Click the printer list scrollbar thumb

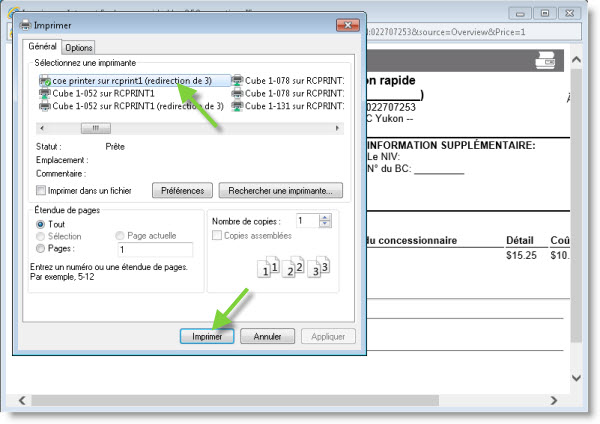click(96, 128)
